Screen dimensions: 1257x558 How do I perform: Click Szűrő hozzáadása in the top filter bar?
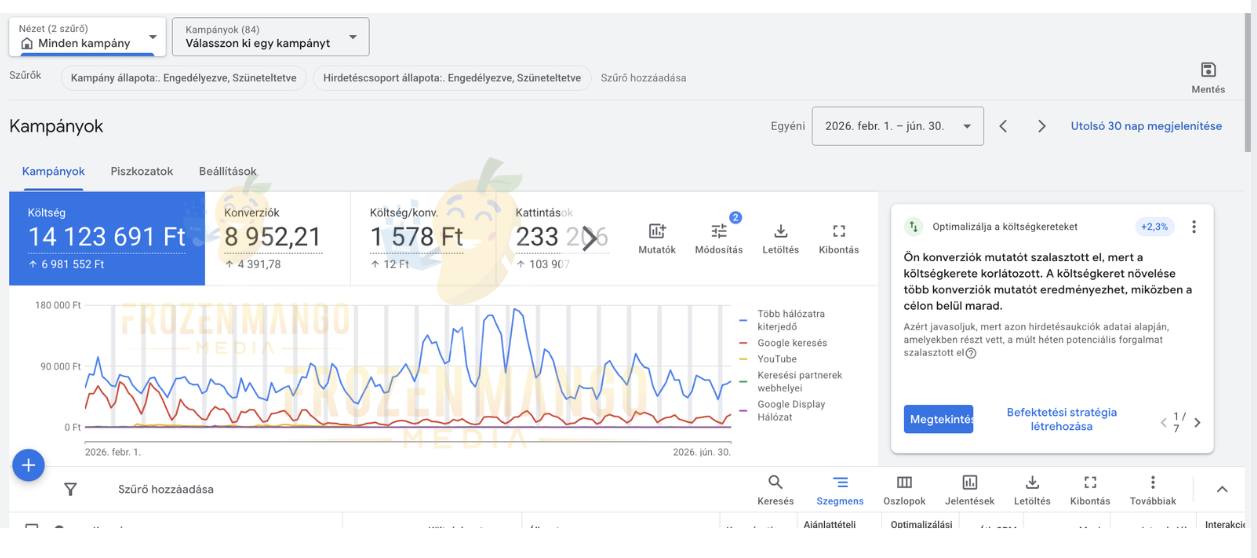point(643,78)
